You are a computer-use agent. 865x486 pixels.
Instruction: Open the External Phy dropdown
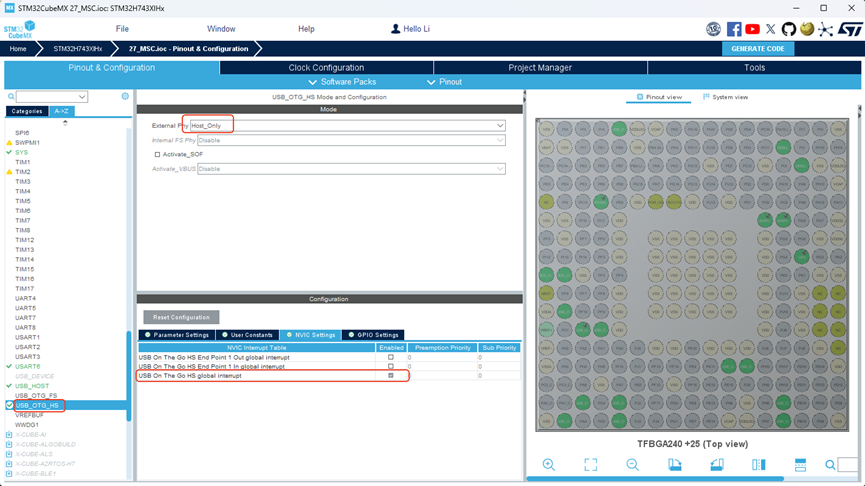(348, 125)
